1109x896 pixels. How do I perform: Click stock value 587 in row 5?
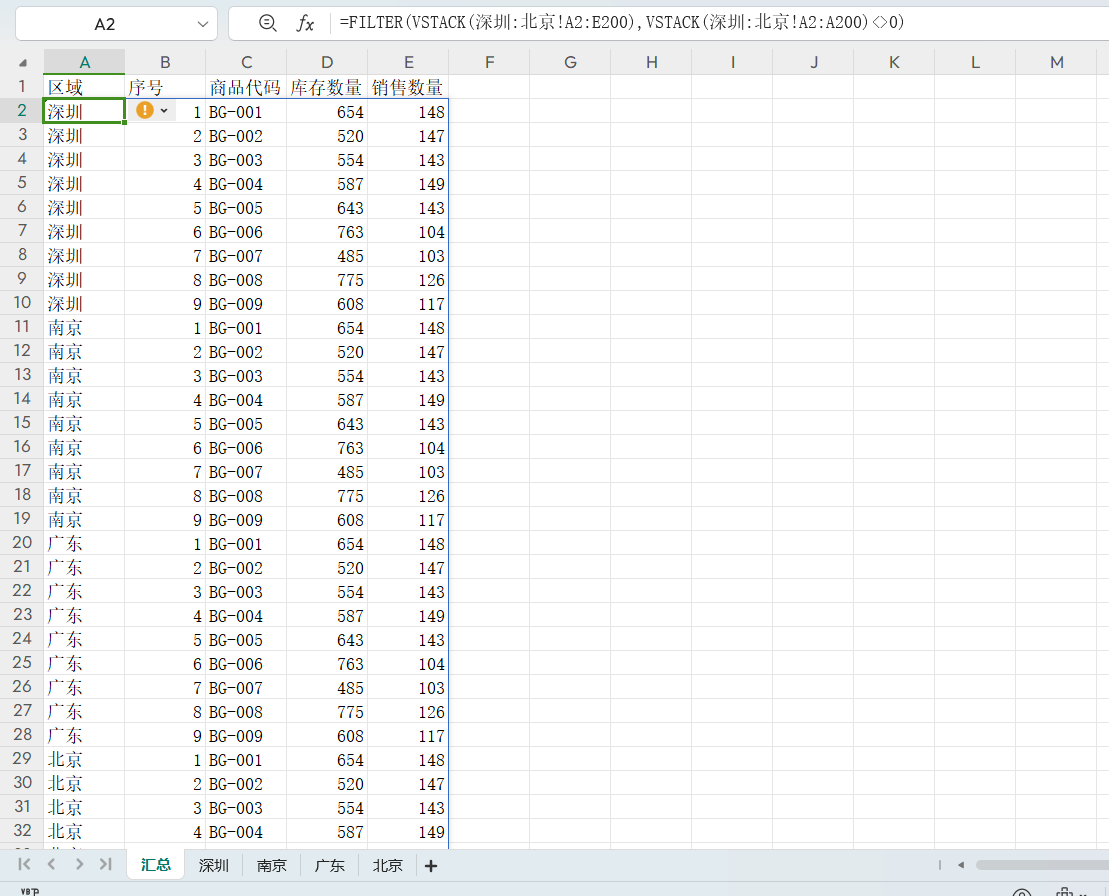pos(327,184)
